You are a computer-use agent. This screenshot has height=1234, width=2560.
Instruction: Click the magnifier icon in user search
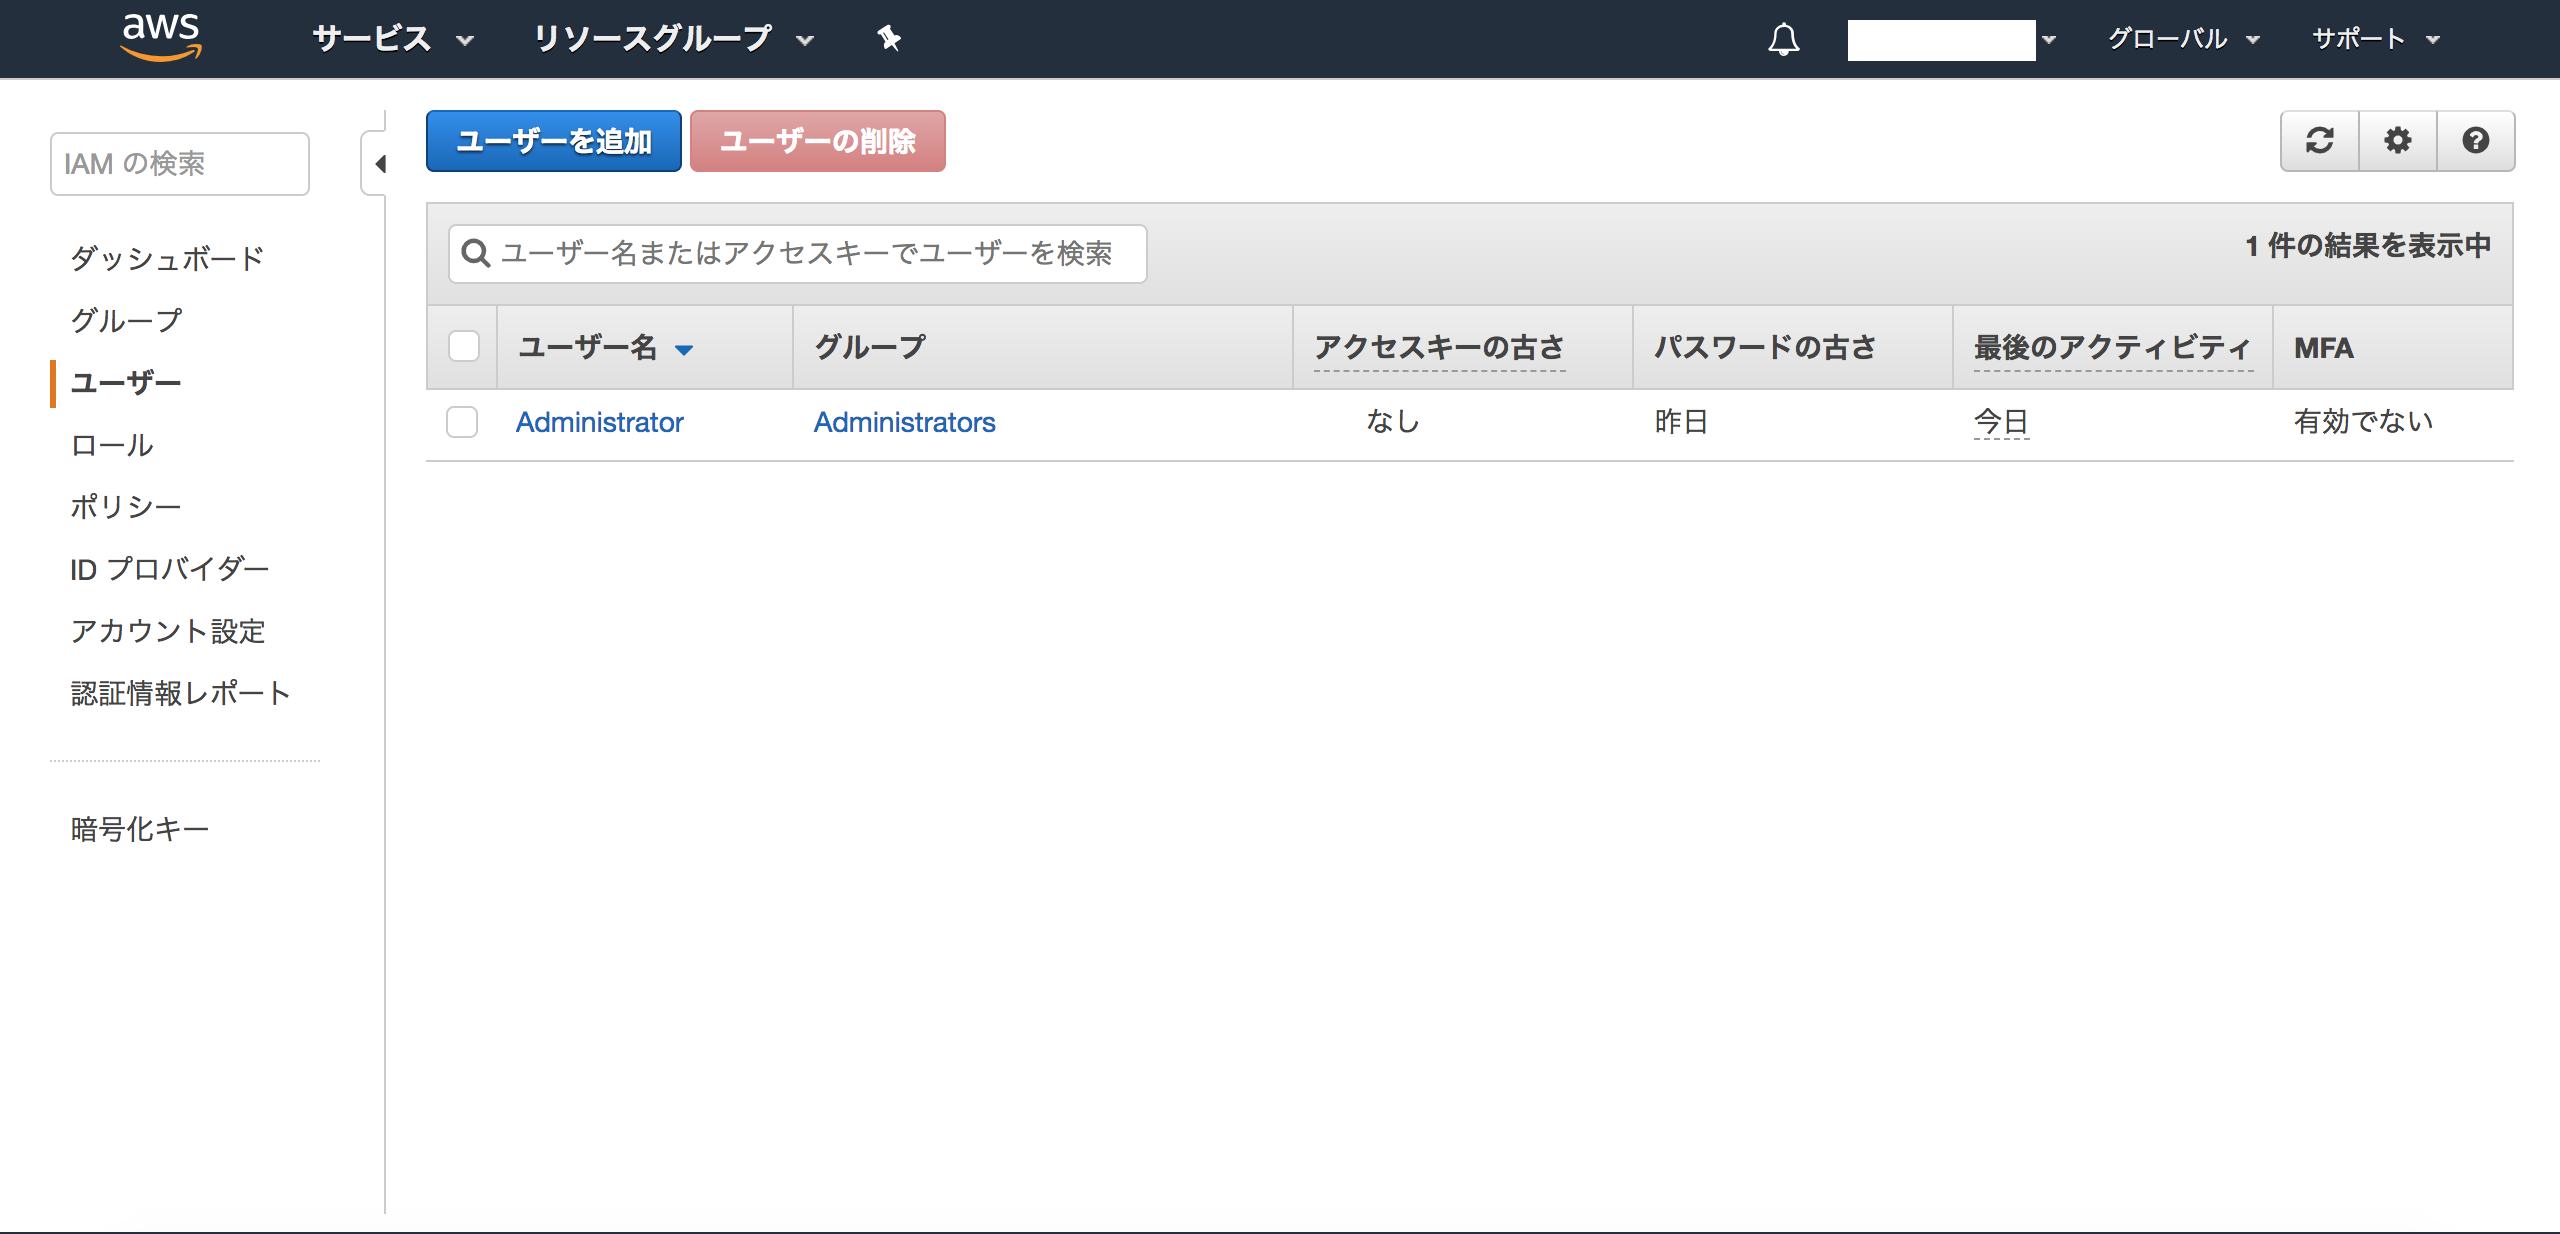(476, 254)
